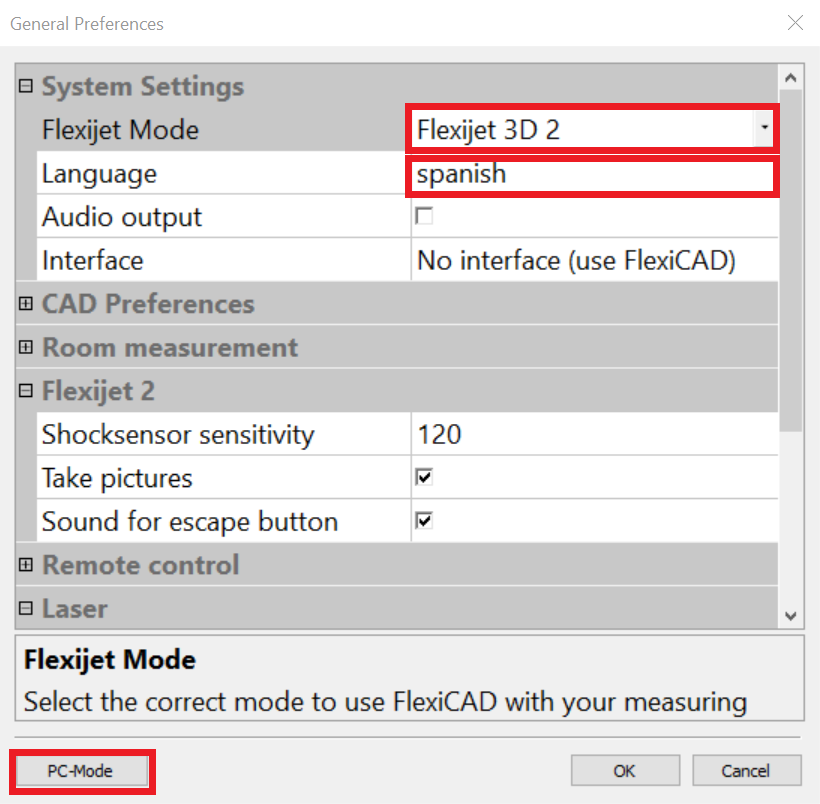
Task: Uncheck the Take pictures checkbox
Action: pyautogui.click(x=424, y=478)
